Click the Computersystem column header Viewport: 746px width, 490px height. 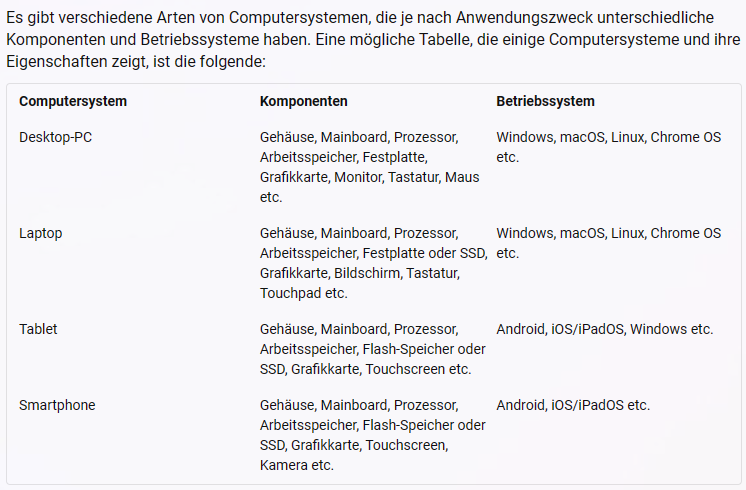[x=73, y=101]
